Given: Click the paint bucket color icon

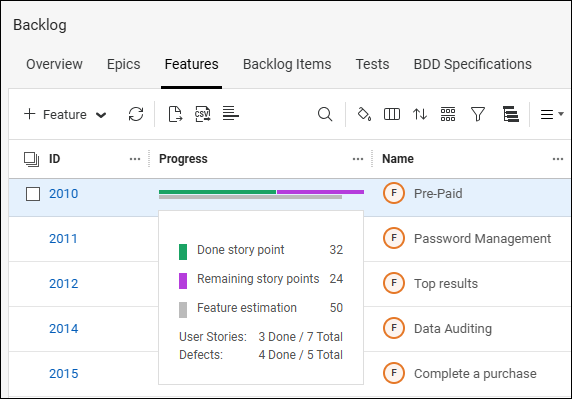Looking at the screenshot, I should [x=364, y=114].
